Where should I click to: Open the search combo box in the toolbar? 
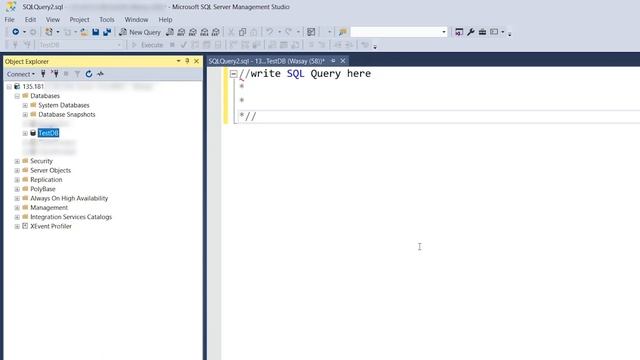coord(399,32)
